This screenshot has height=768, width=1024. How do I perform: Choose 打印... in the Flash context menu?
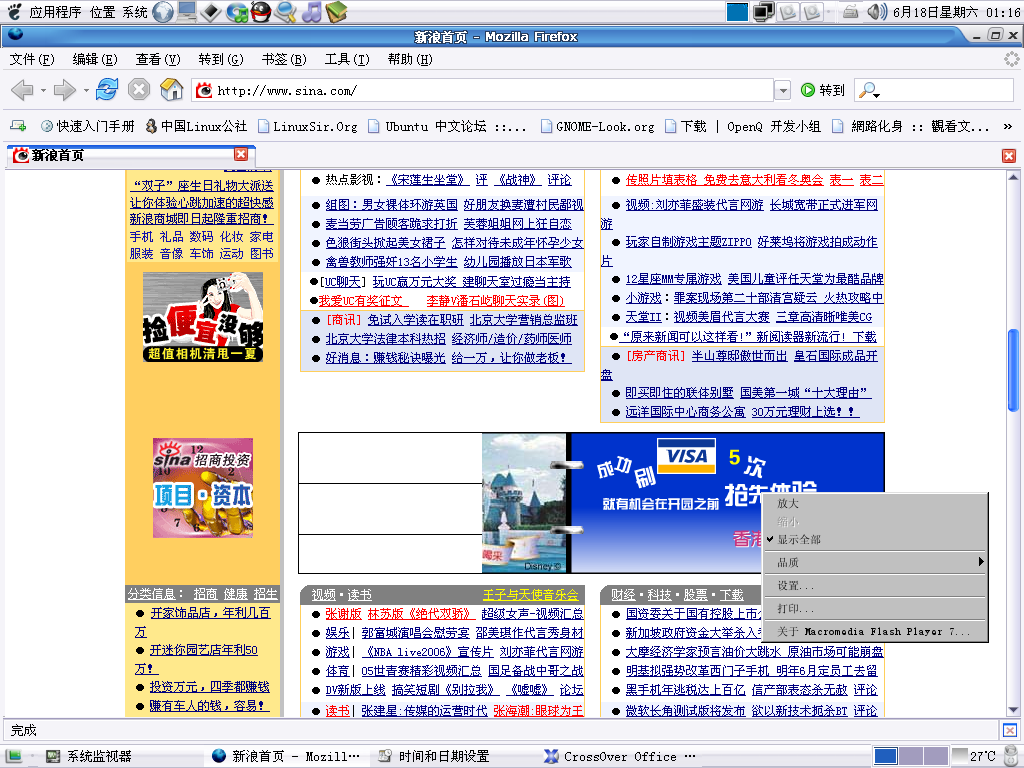(x=875, y=608)
